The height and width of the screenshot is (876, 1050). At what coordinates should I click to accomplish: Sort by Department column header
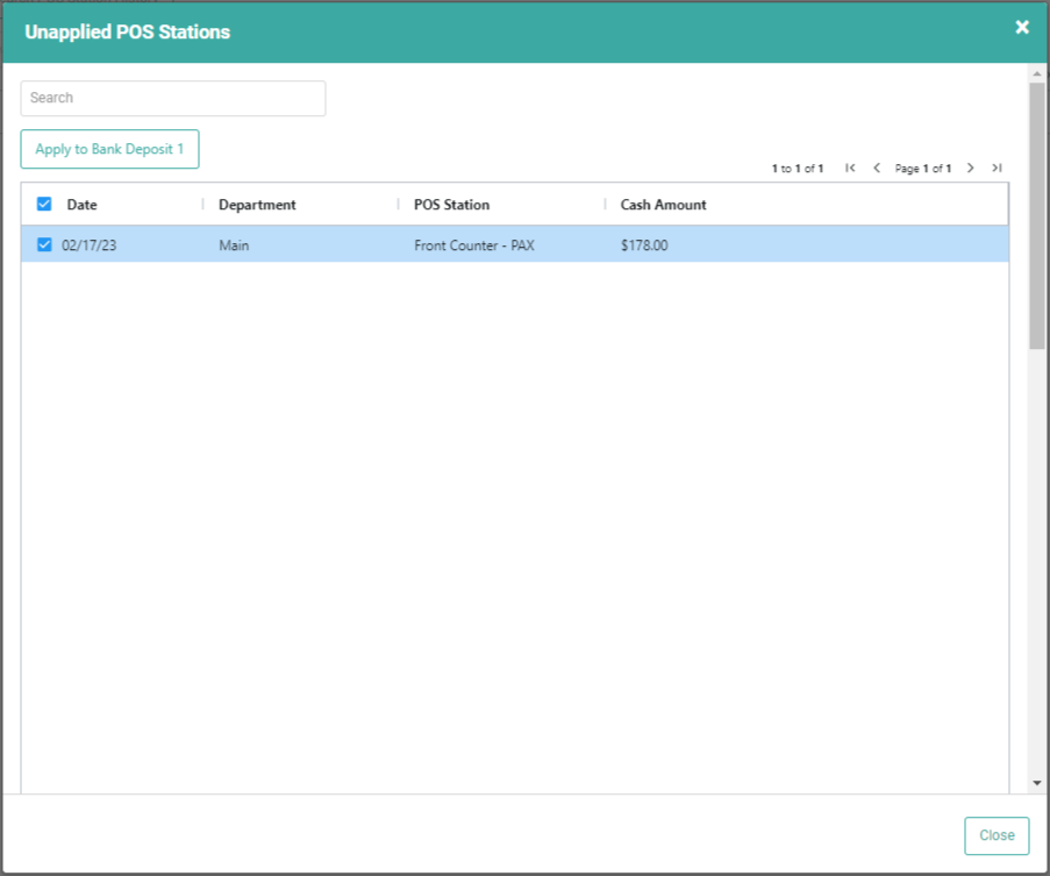pos(257,204)
